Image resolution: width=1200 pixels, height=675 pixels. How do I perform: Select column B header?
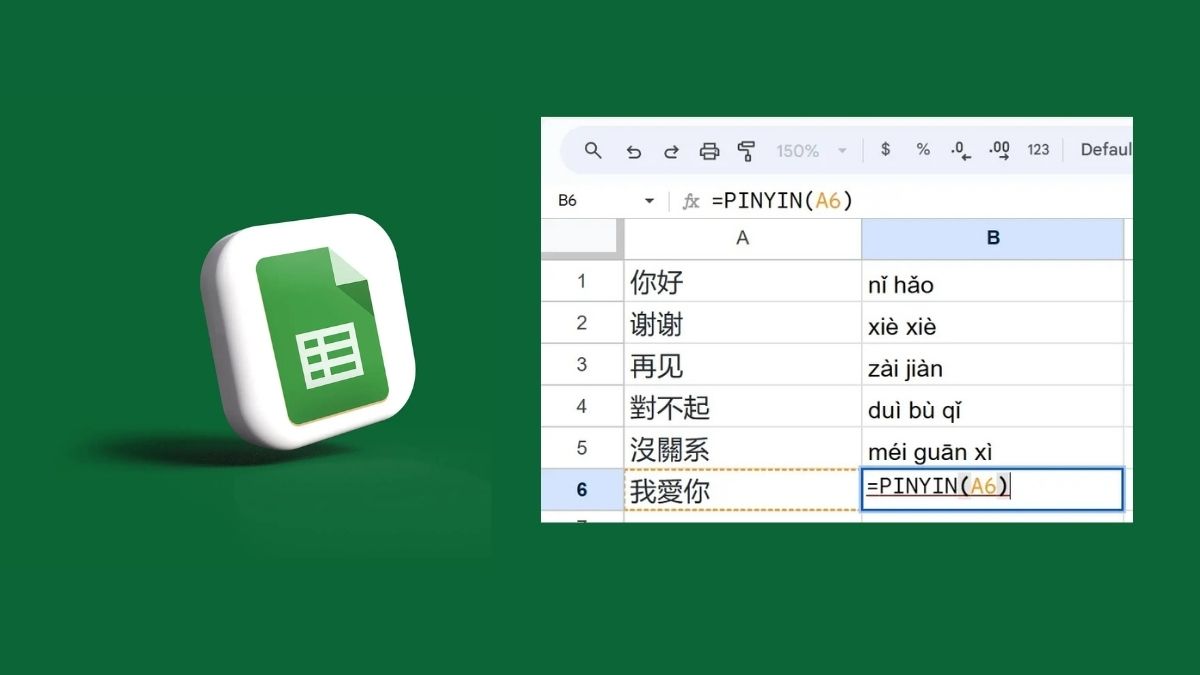(993, 238)
